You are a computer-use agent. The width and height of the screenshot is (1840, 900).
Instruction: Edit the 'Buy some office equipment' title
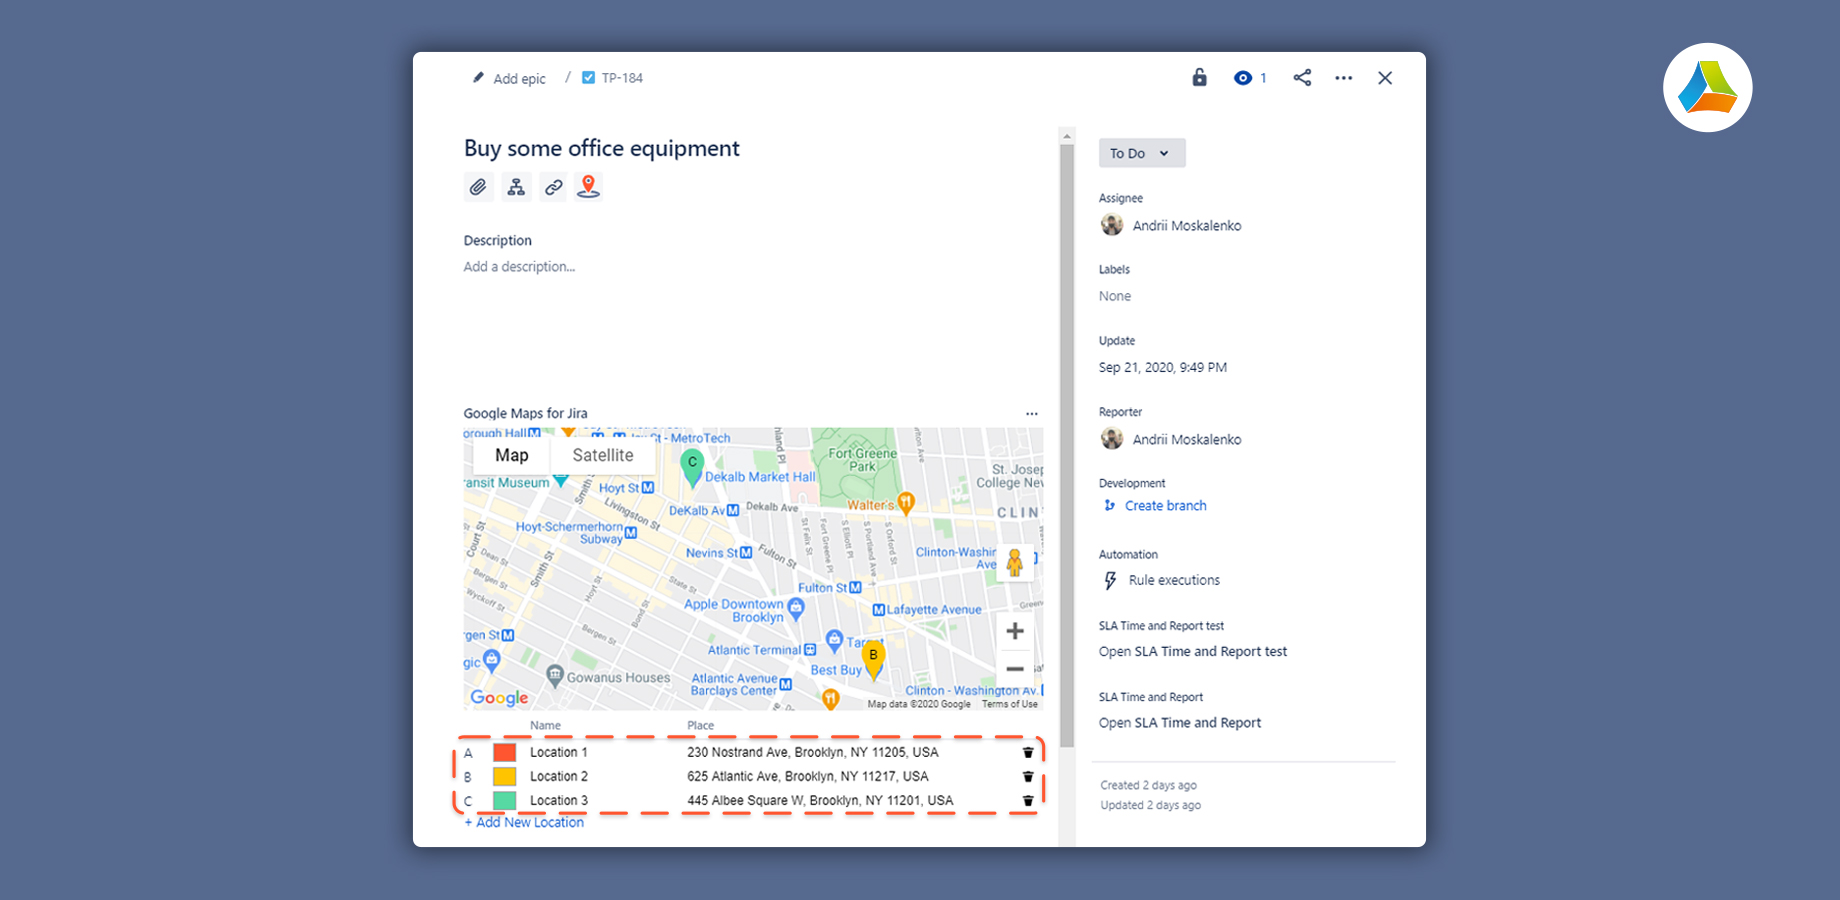(601, 148)
